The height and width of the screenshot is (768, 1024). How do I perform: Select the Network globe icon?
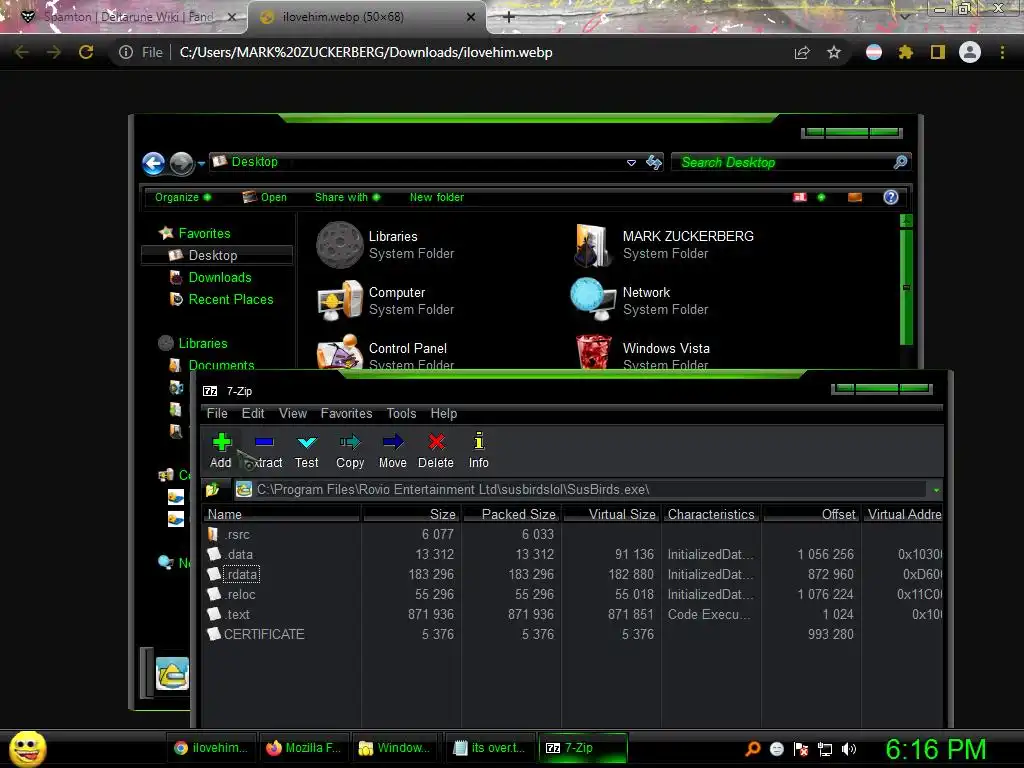click(x=593, y=299)
